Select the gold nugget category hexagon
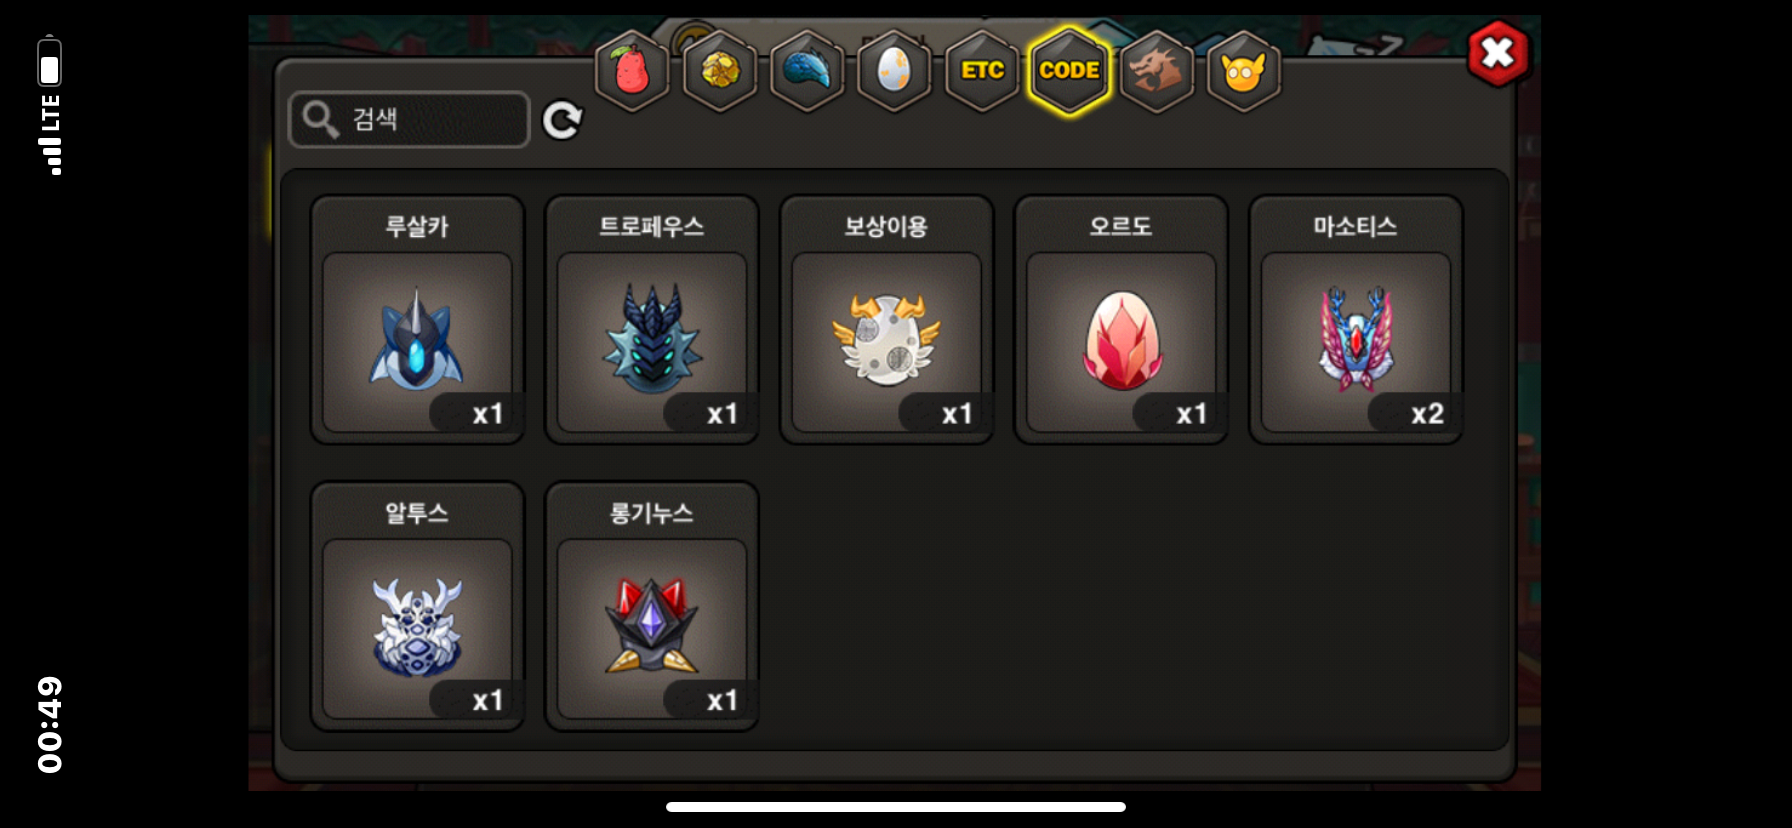 tap(720, 71)
